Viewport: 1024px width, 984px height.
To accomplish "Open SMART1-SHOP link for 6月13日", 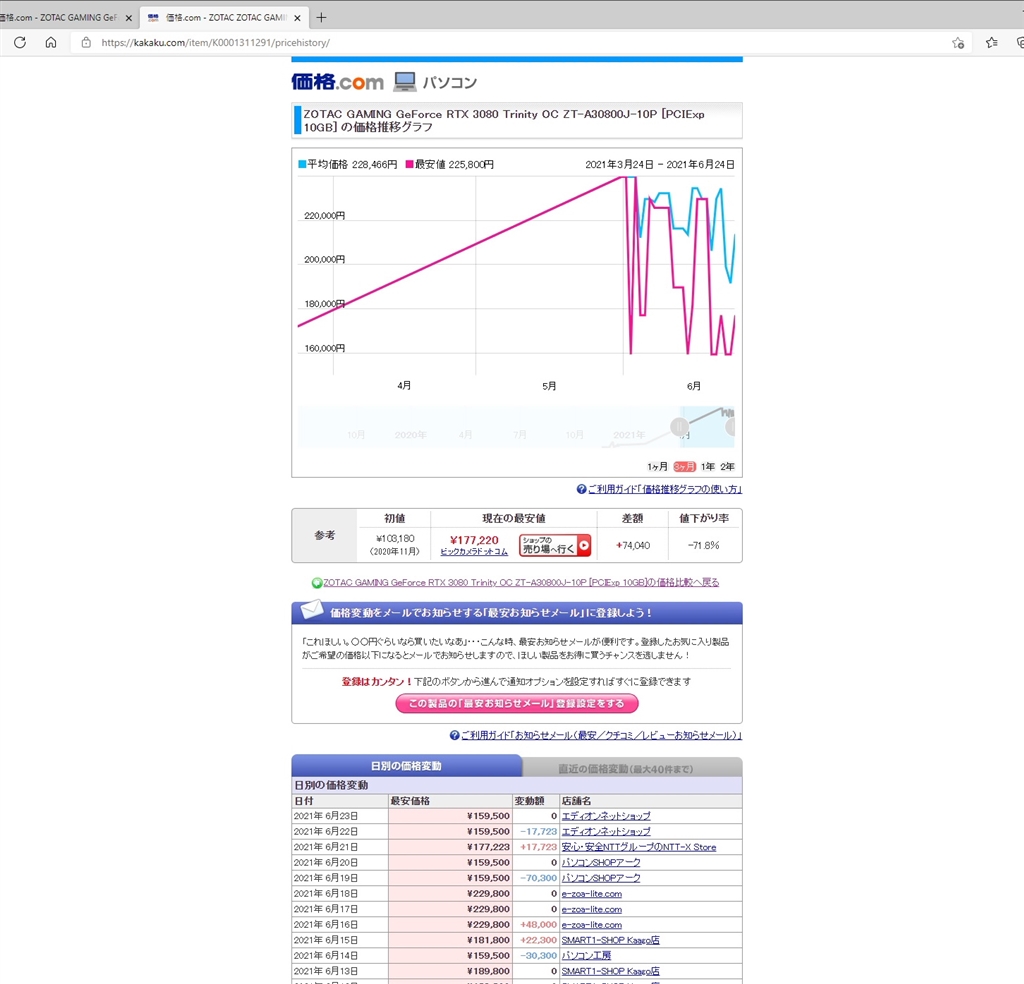I will click(611, 972).
